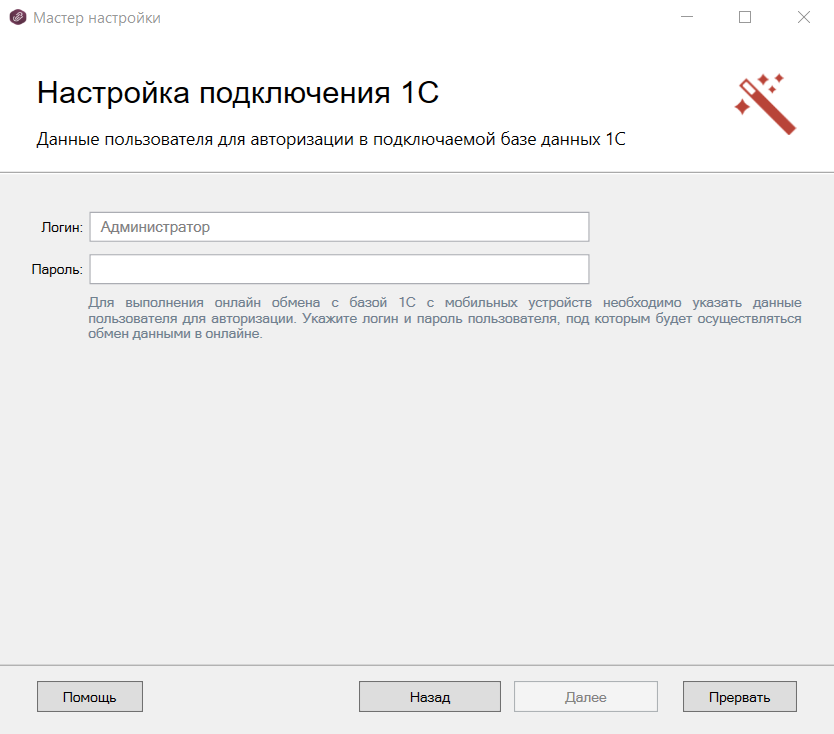Image resolution: width=834 pixels, height=734 pixels.
Task: Close the Мастер настройки window
Action: (804, 17)
